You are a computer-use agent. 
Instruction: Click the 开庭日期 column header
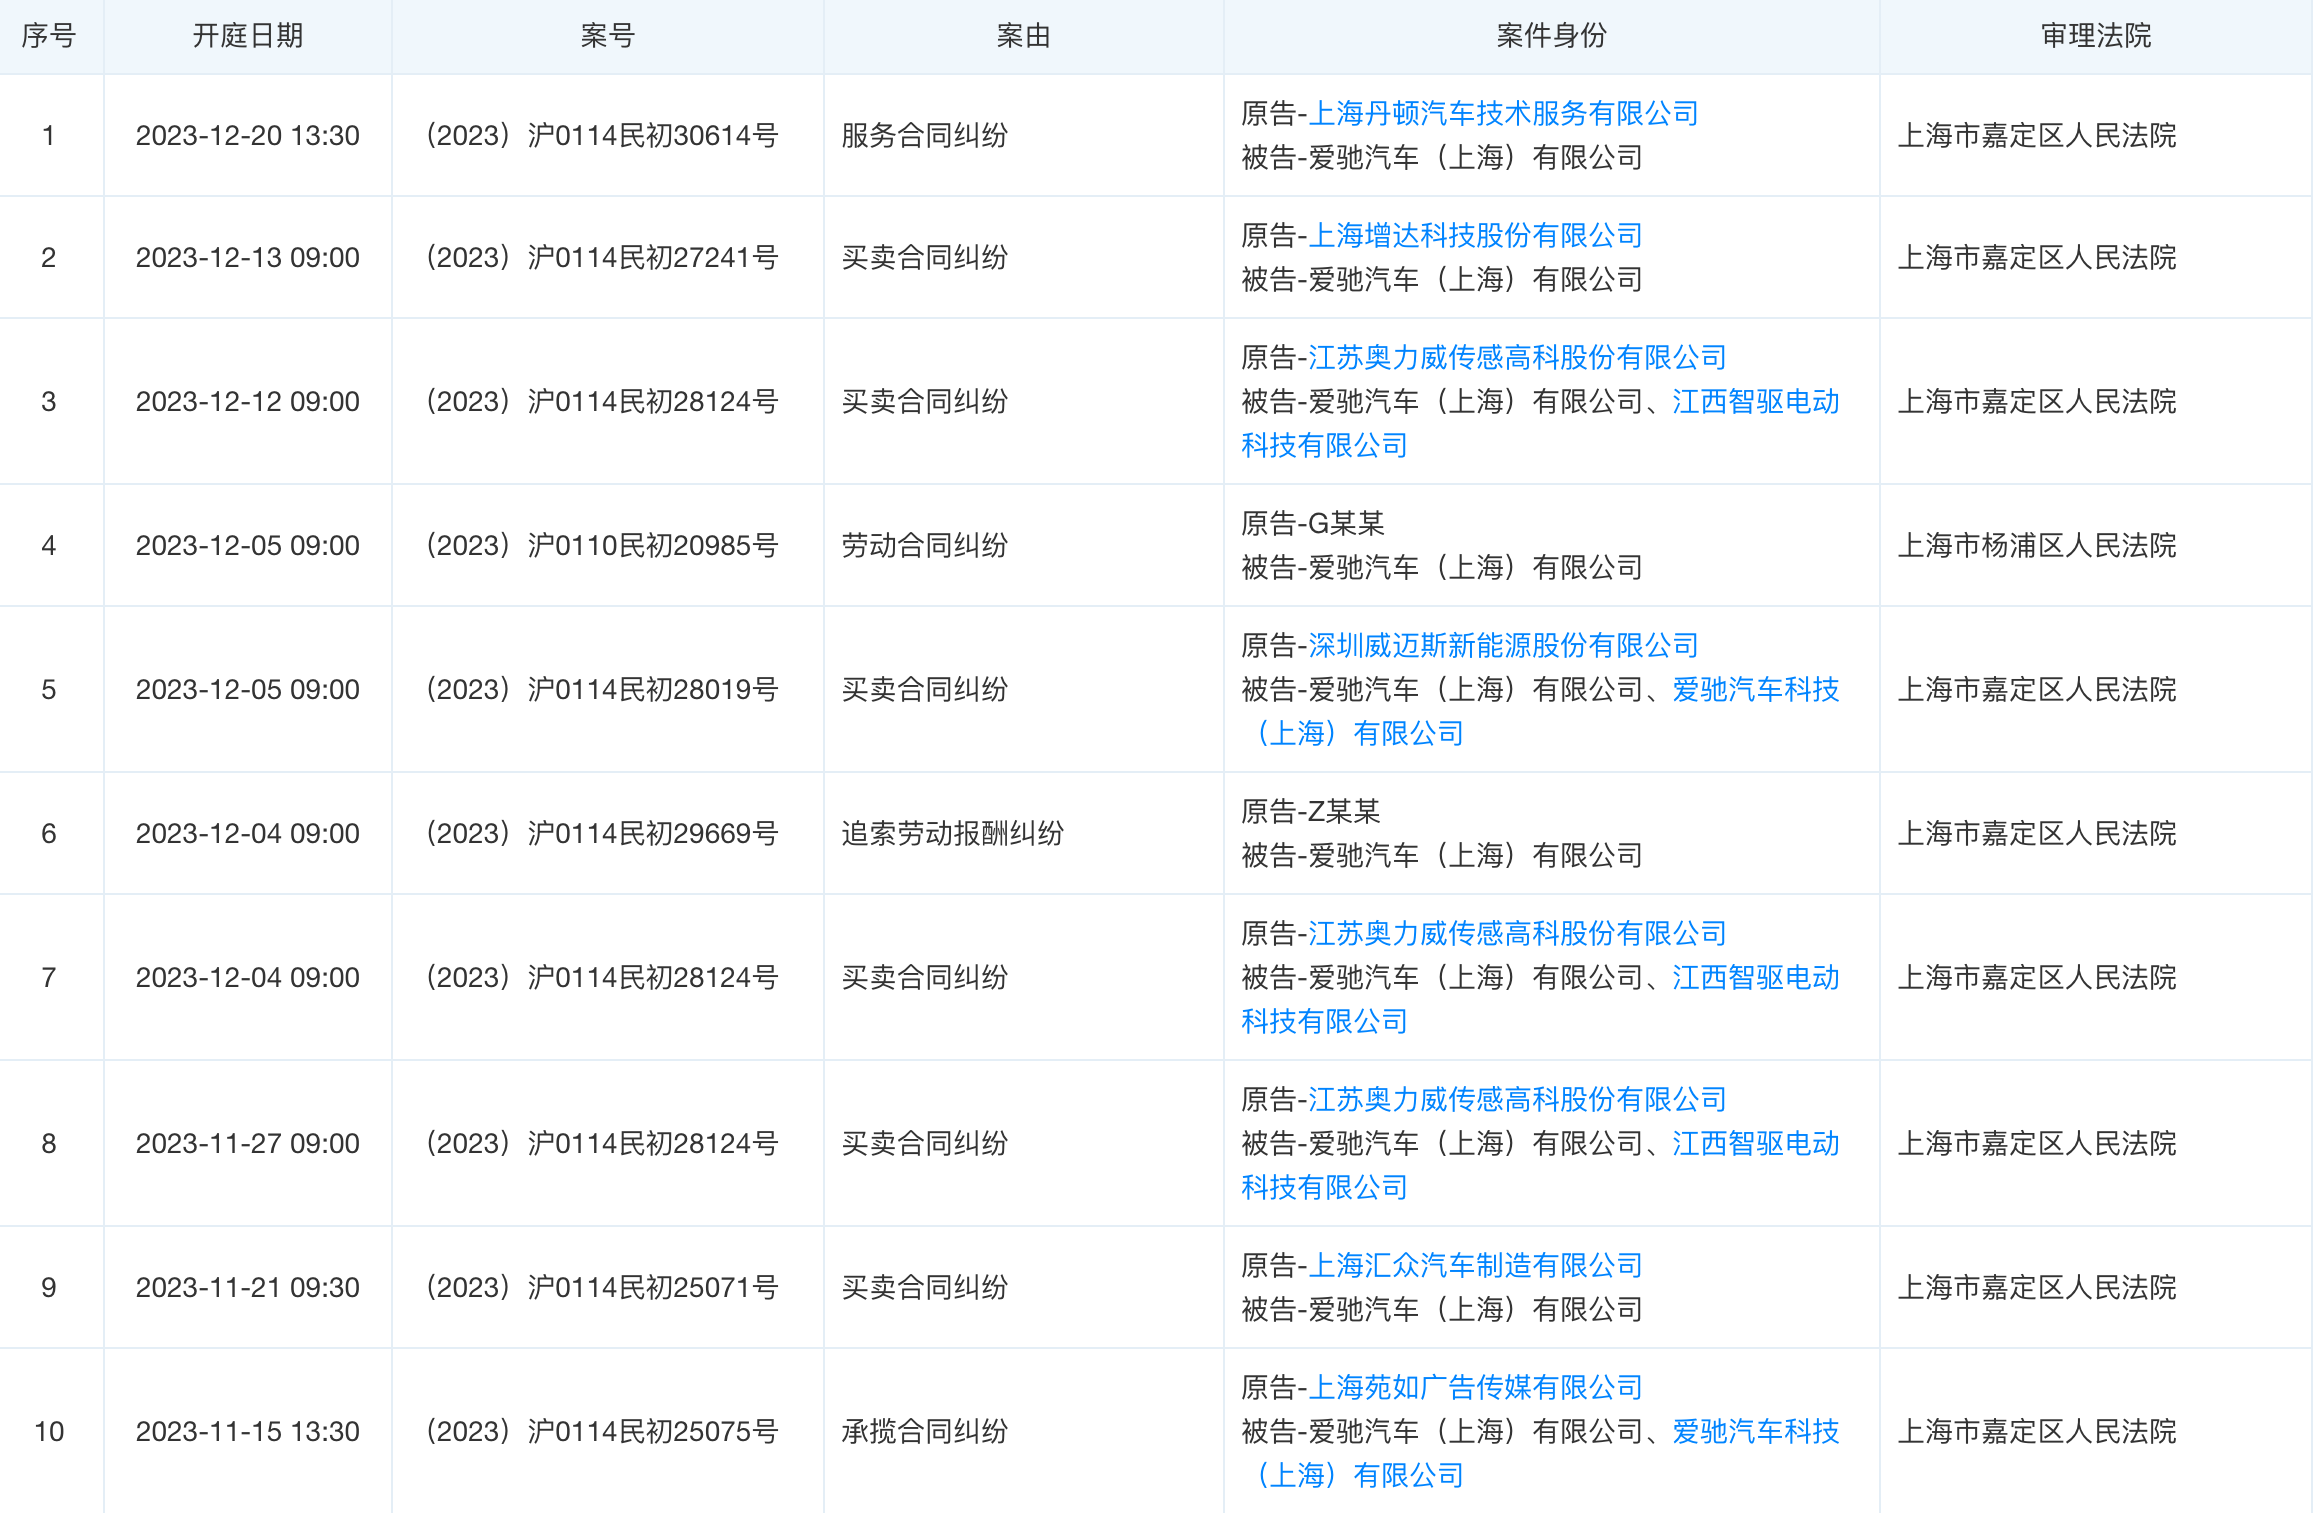(x=248, y=36)
